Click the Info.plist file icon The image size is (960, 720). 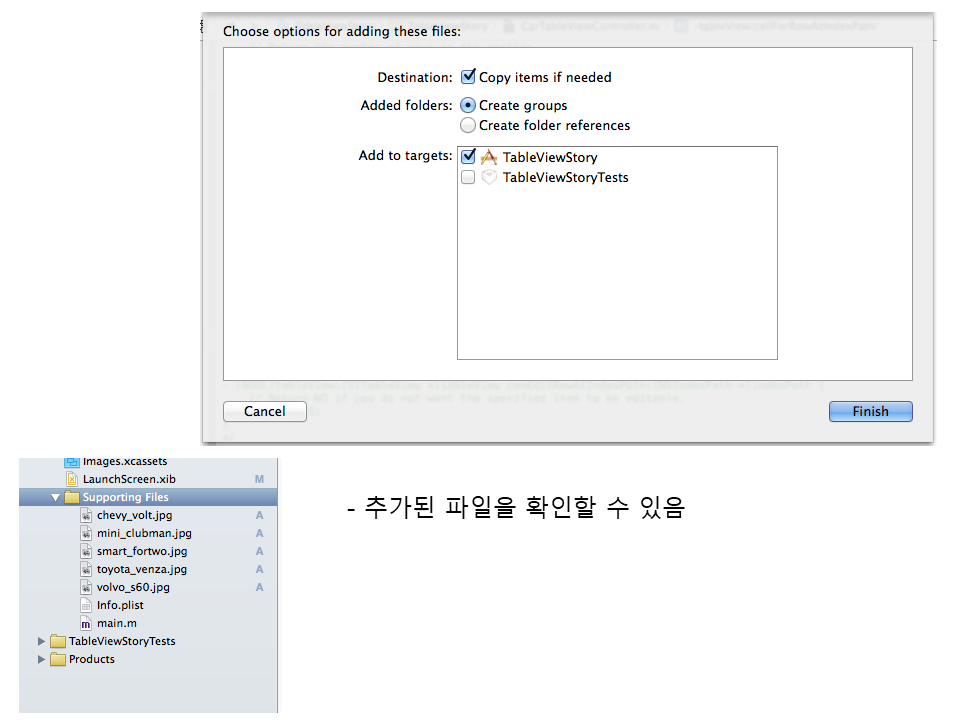[86, 606]
